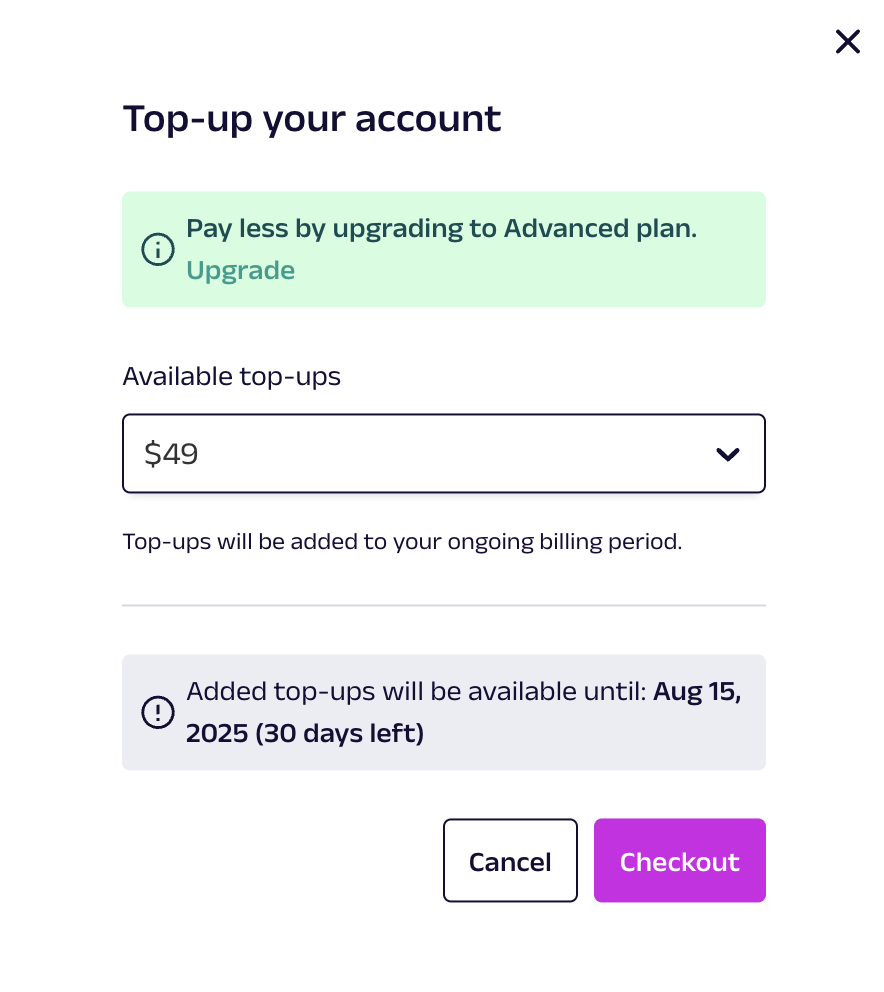
Task: Close the top-up dialog with the X icon
Action: point(847,42)
